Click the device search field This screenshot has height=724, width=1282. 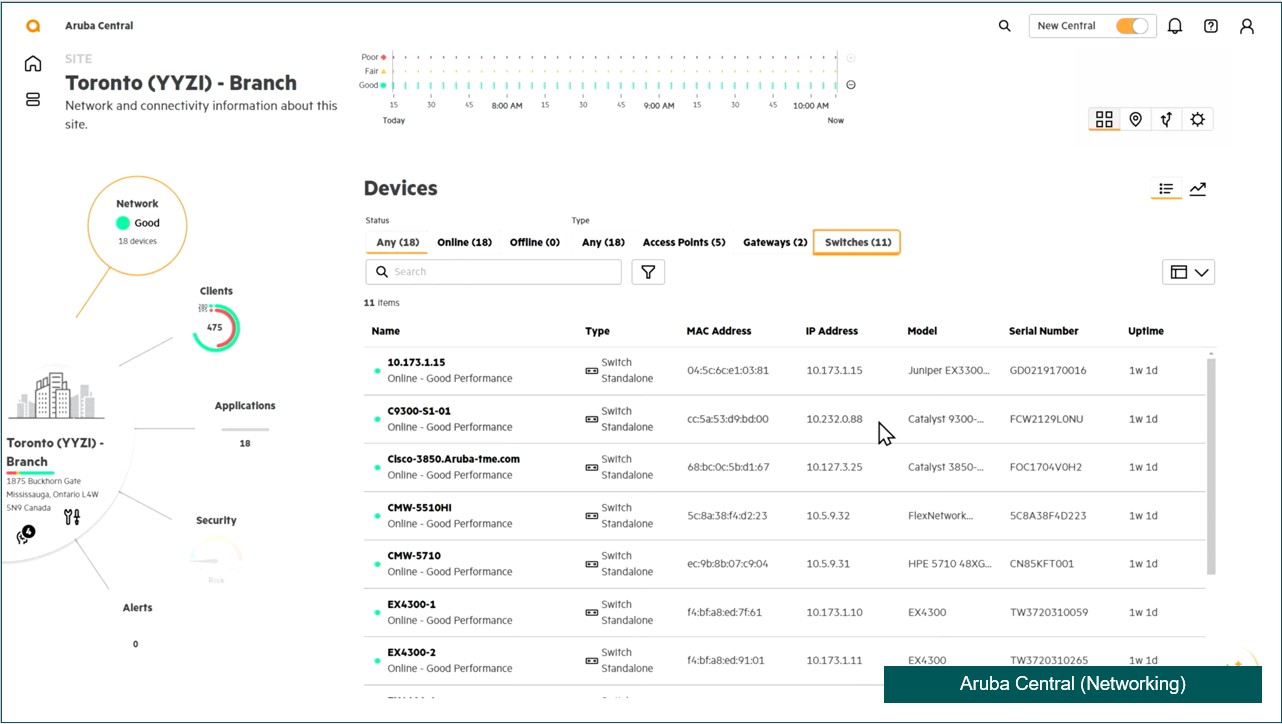tap(493, 271)
